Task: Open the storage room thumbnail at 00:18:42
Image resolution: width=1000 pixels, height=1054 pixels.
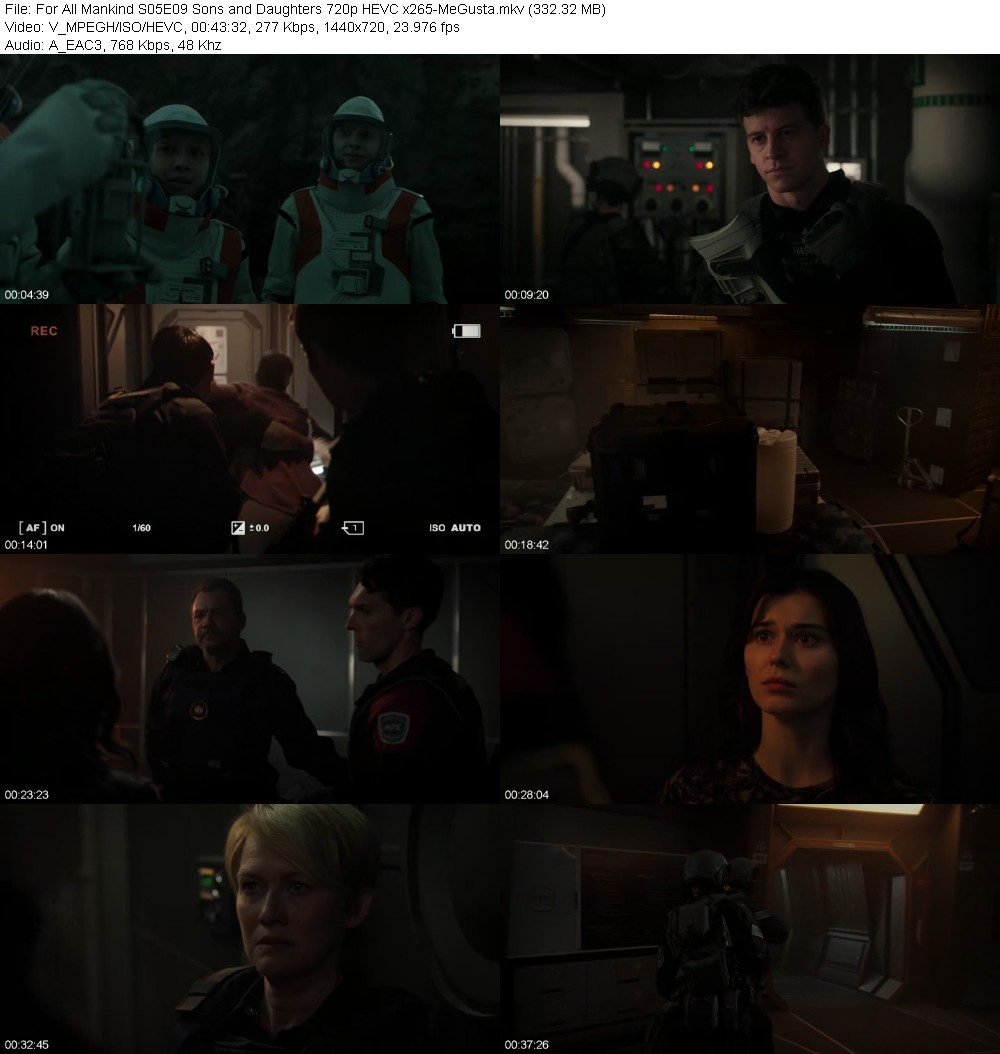Action: click(750, 429)
